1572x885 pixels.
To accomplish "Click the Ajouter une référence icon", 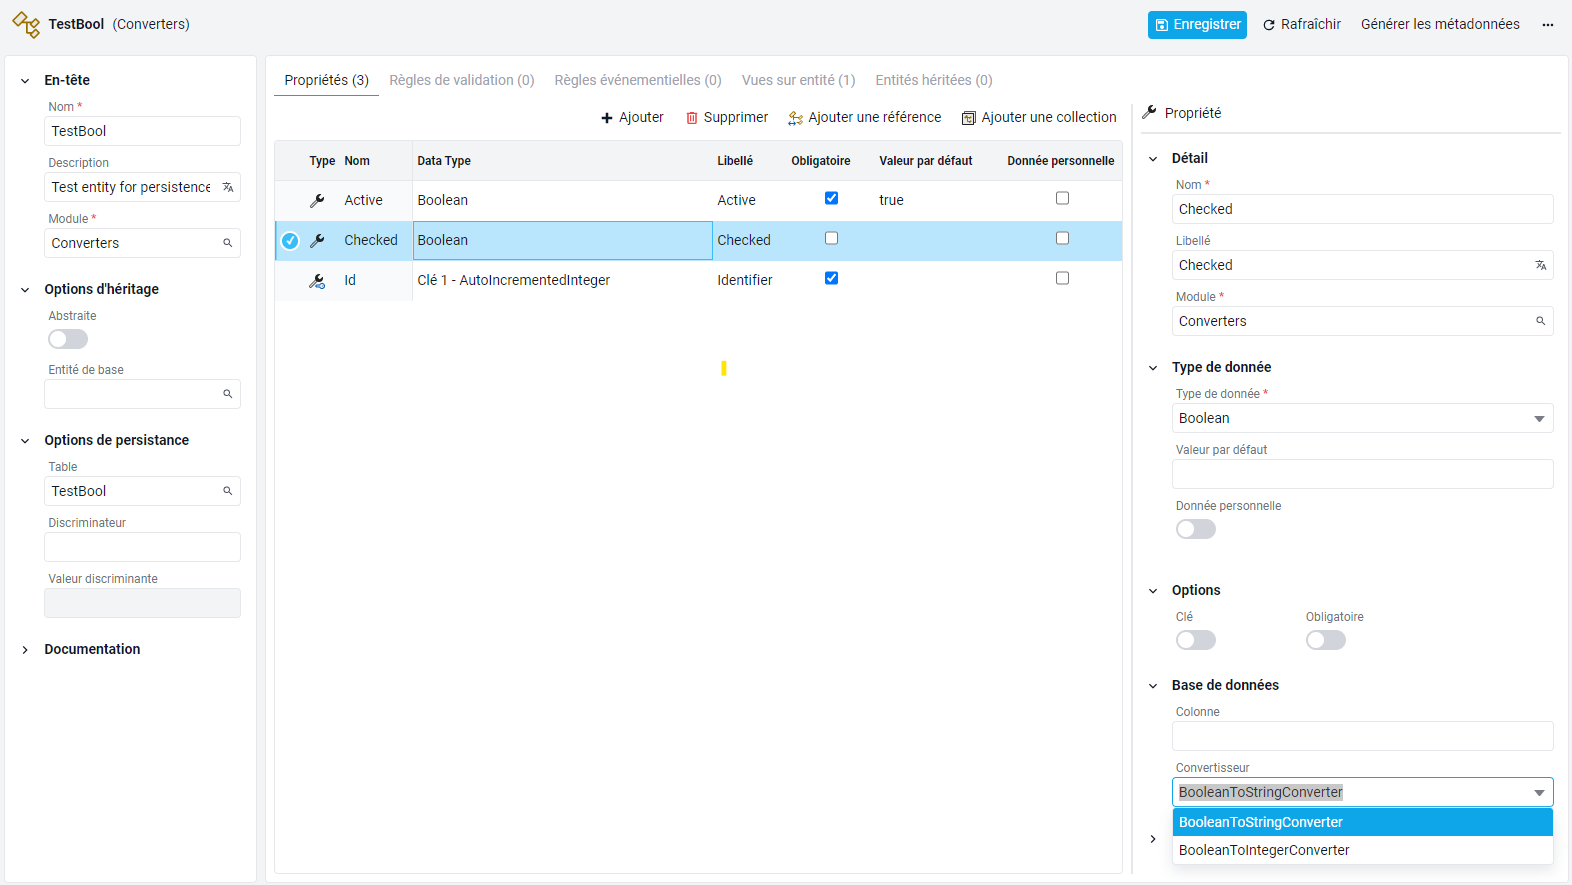I will tap(796, 118).
